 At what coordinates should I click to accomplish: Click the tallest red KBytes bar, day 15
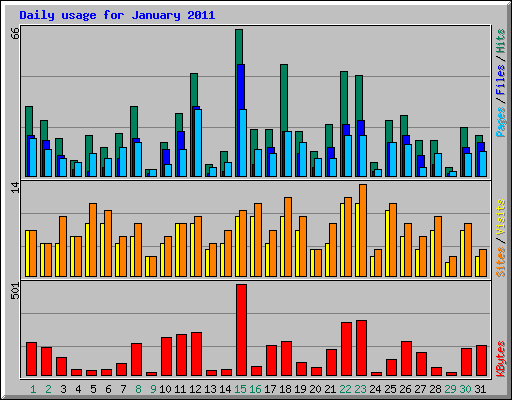pos(242,330)
